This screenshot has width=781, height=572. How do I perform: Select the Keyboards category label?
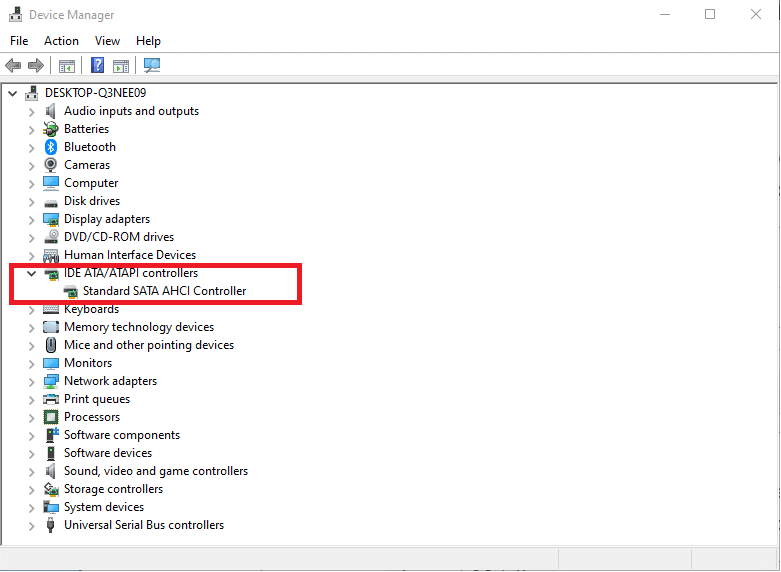pyautogui.click(x=92, y=309)
